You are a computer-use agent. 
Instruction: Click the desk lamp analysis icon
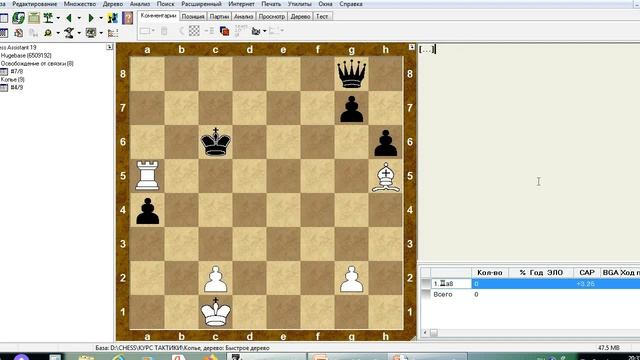tap(69, 33)
